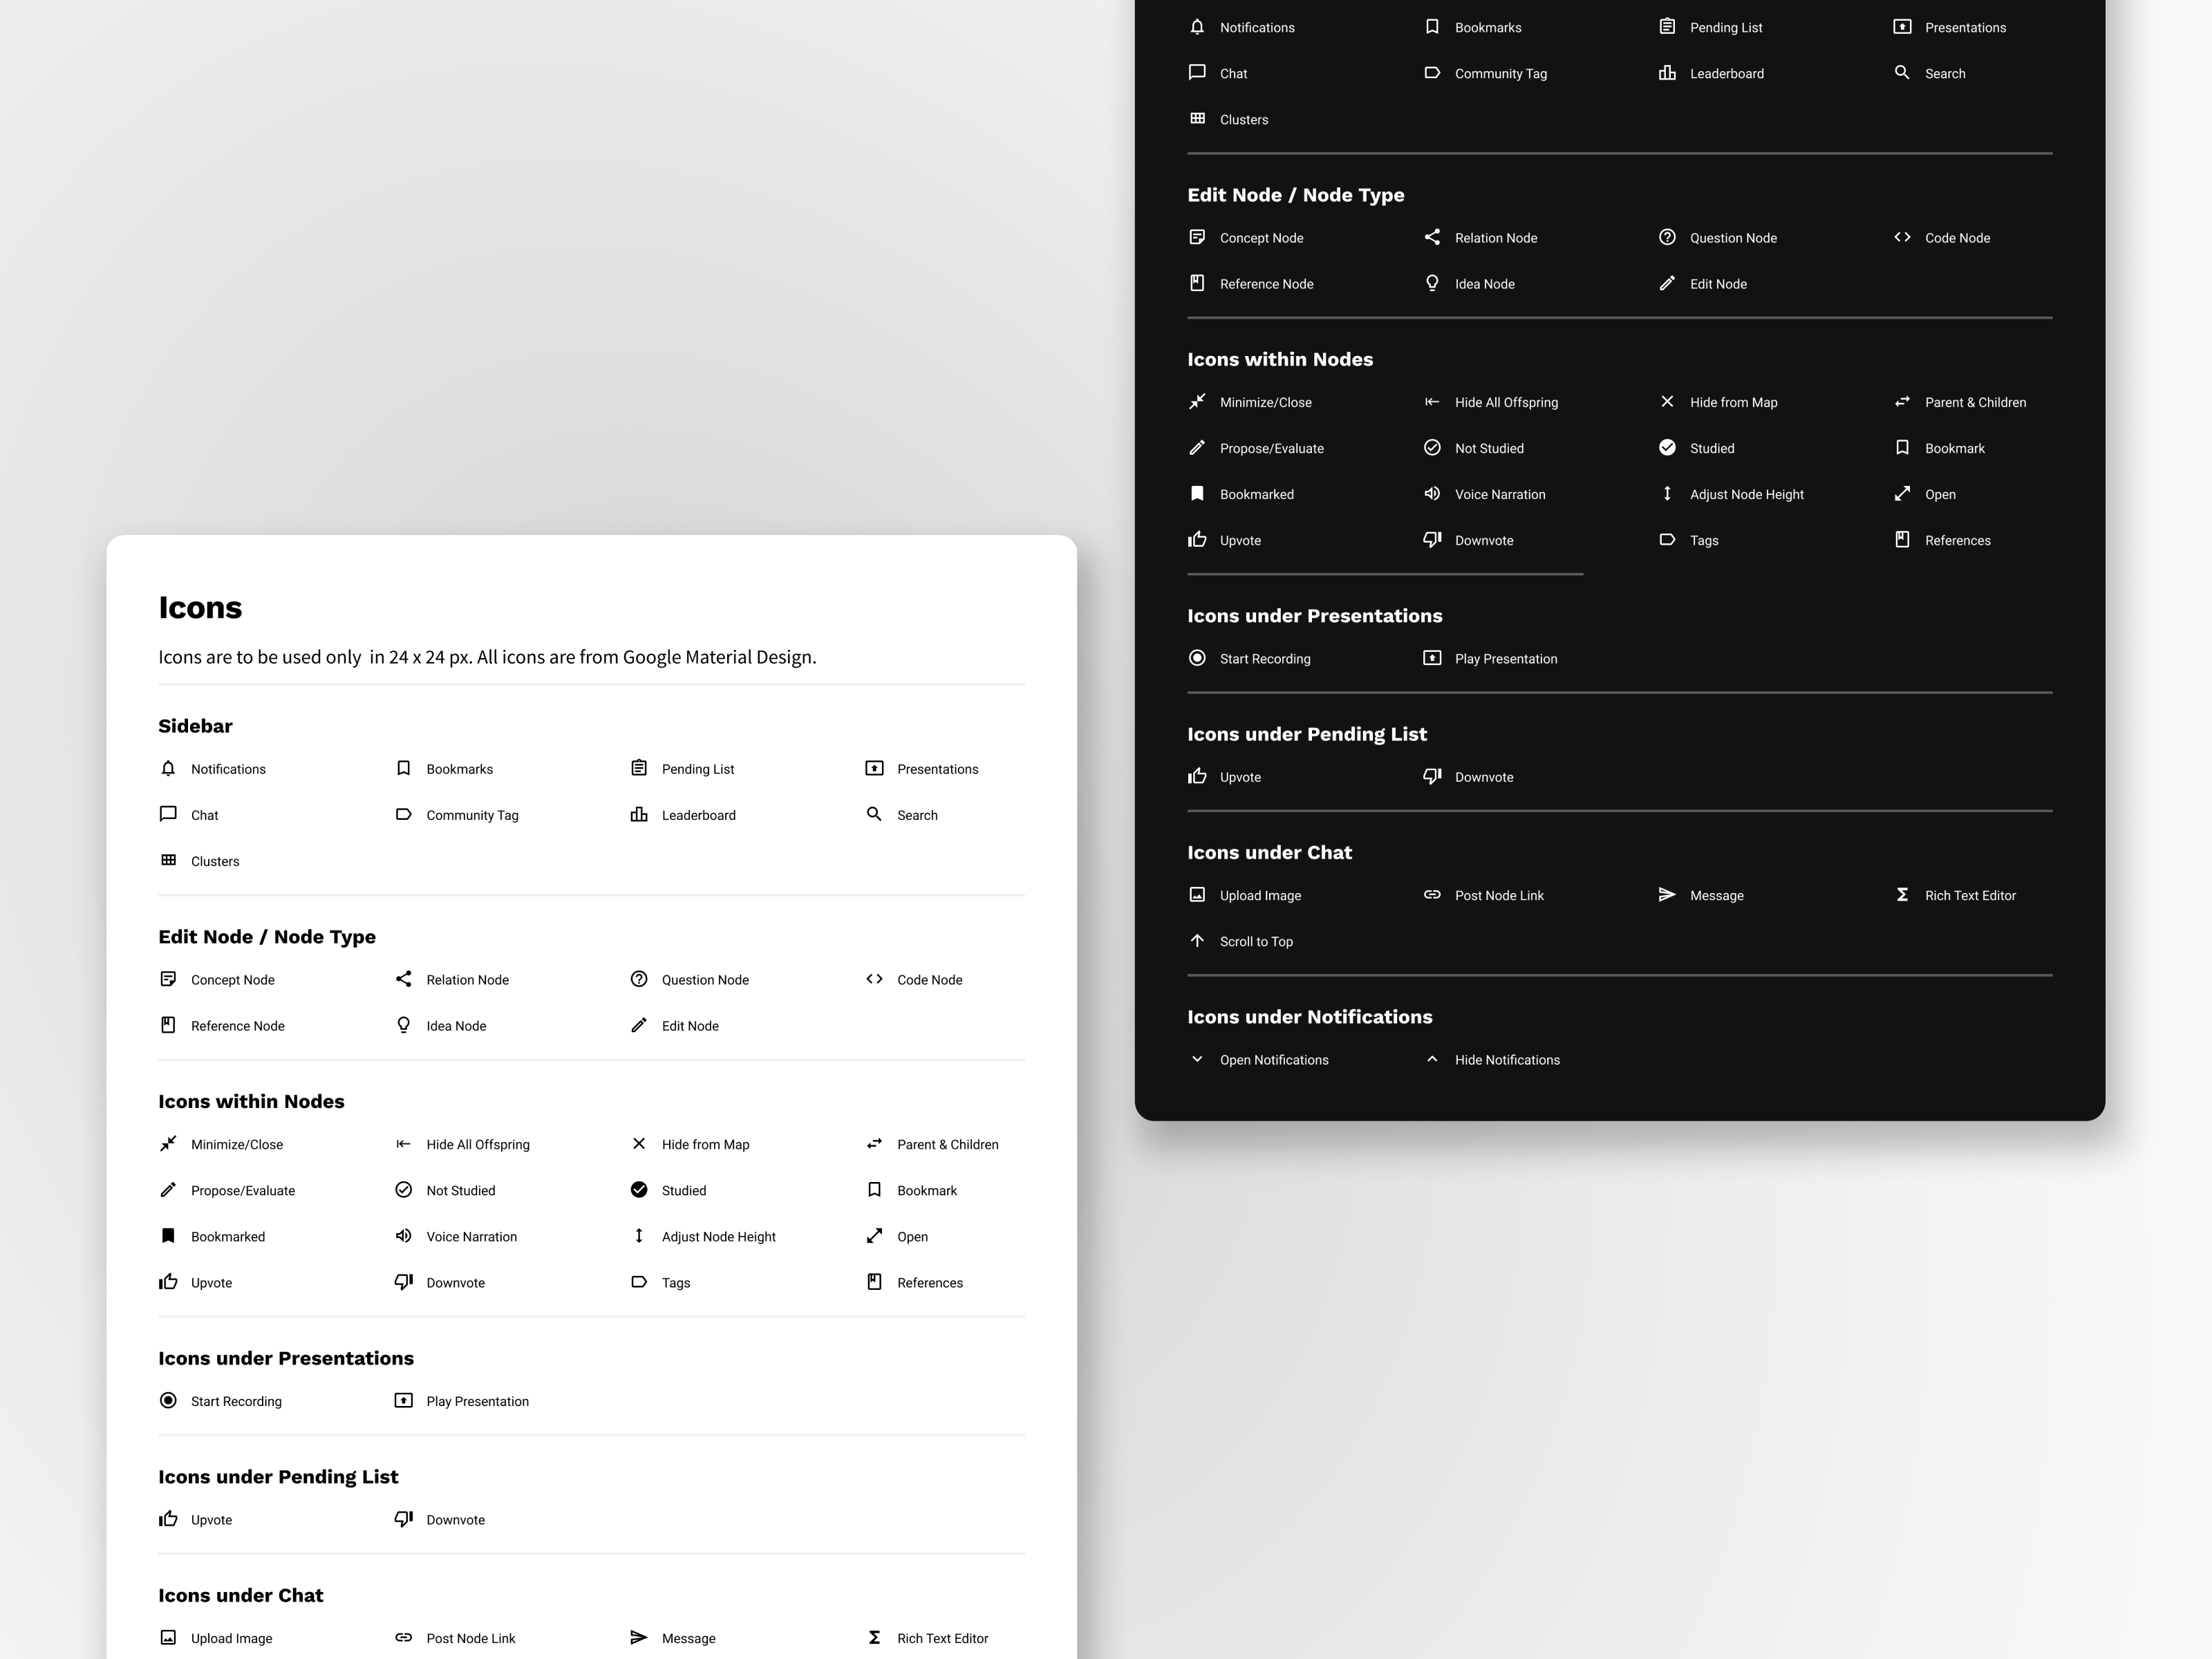
Task: Click Downvote within Nodes in dark panel
Action: [x=1432, y=539]
